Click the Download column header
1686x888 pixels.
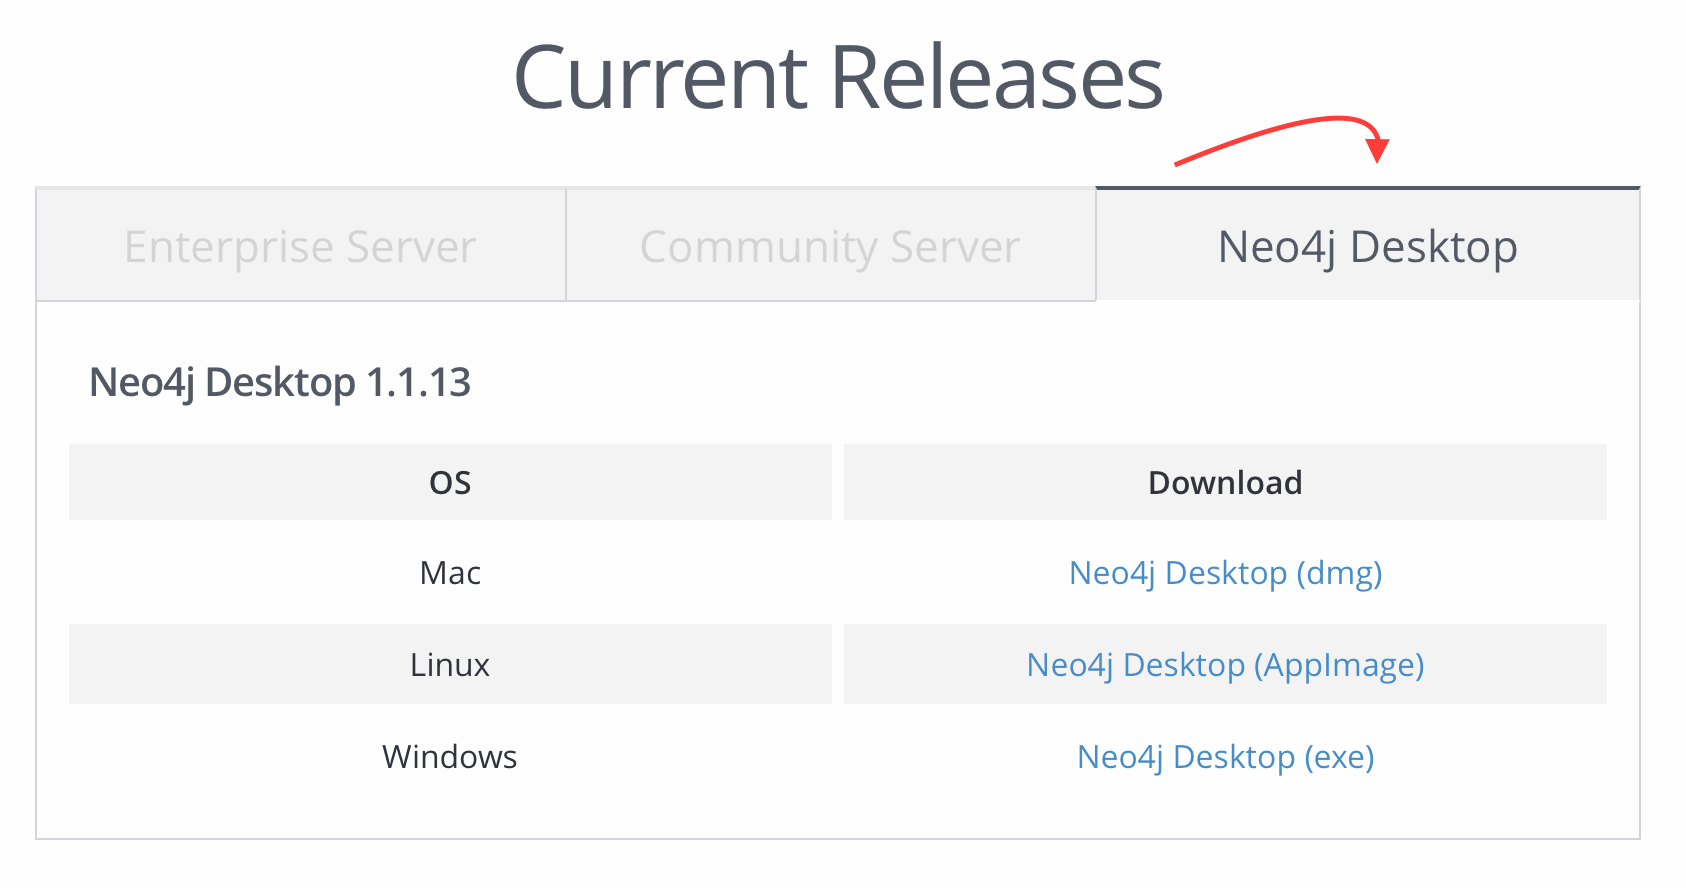coord(1225,483)
